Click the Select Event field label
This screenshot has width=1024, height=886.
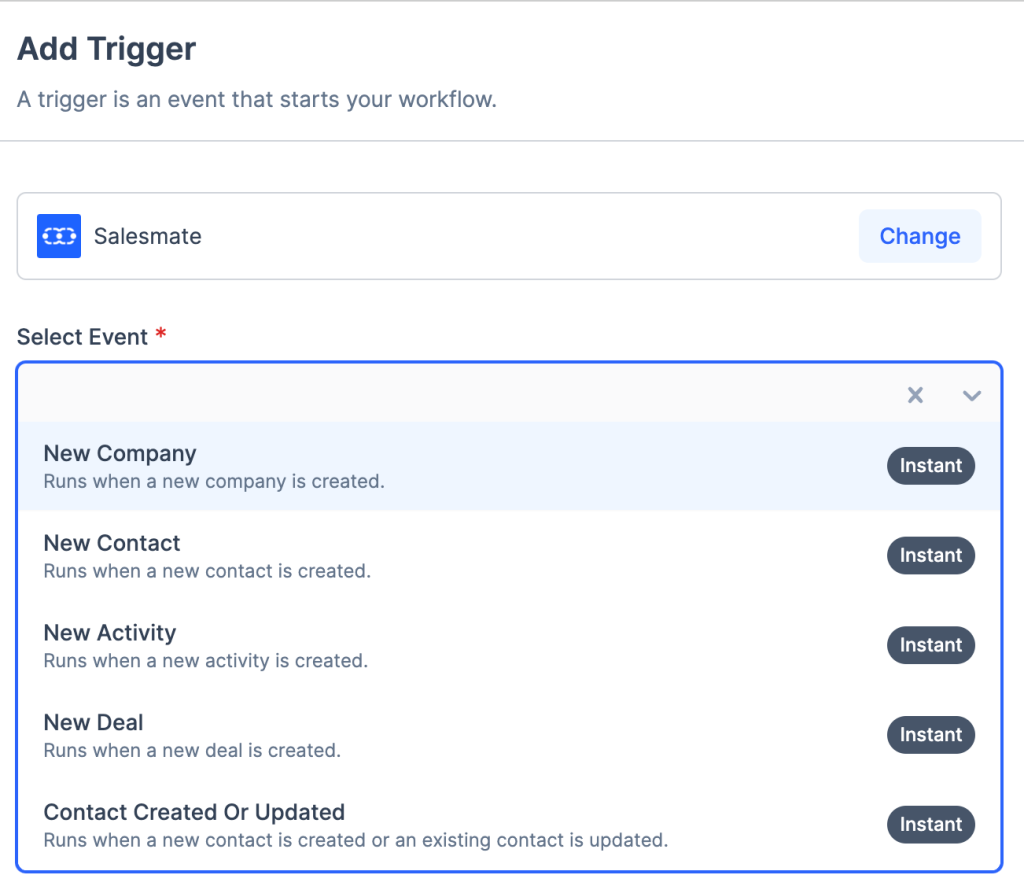click(83, 337)
